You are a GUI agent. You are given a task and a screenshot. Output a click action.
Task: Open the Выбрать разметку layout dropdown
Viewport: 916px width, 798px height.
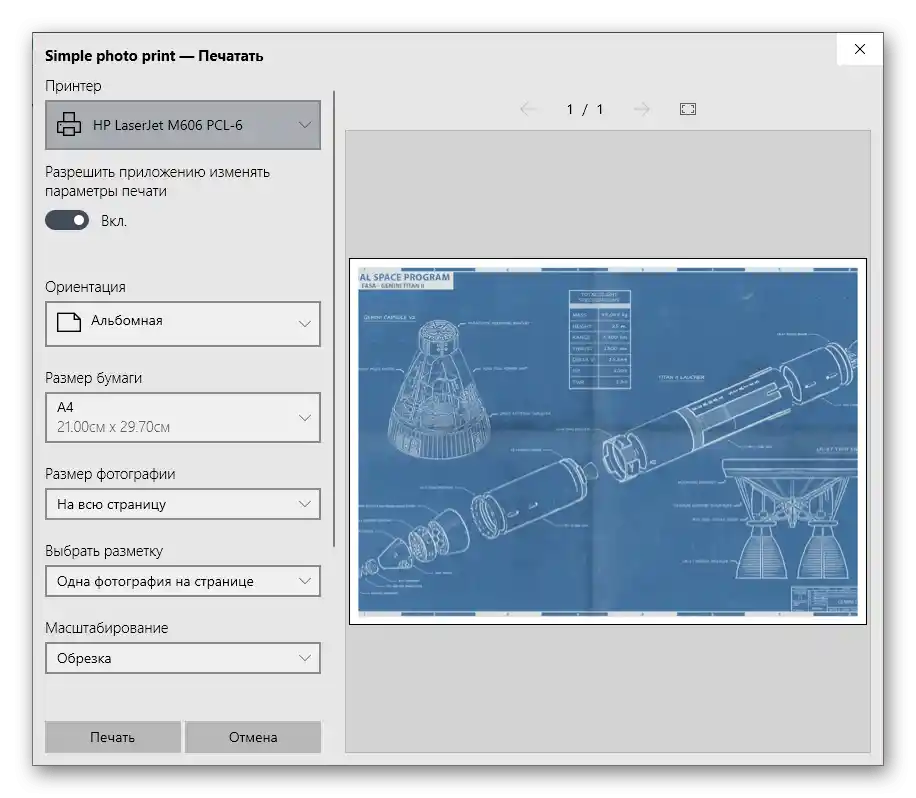pos(183,581)
